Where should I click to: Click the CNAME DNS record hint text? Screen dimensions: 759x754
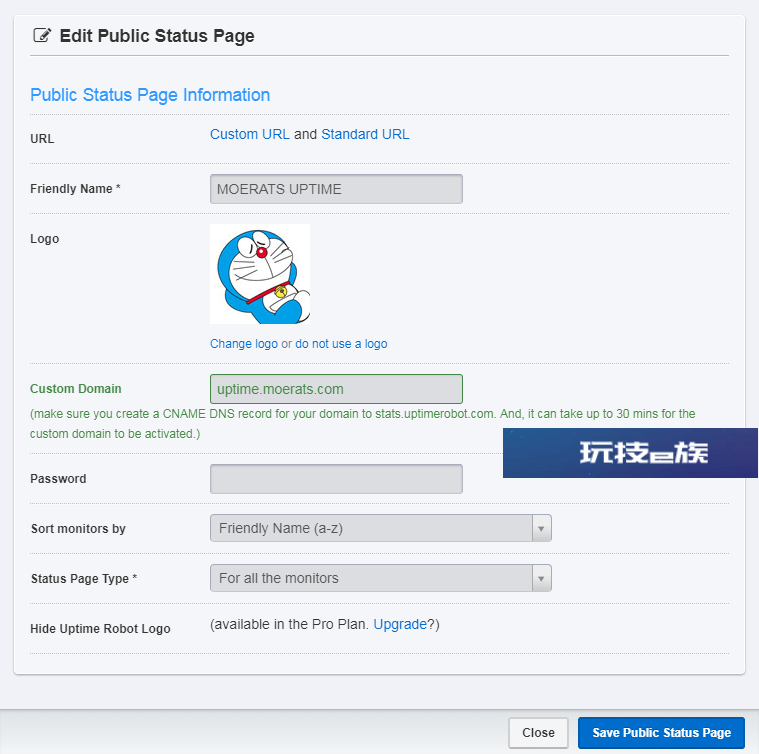coord(363,423)
